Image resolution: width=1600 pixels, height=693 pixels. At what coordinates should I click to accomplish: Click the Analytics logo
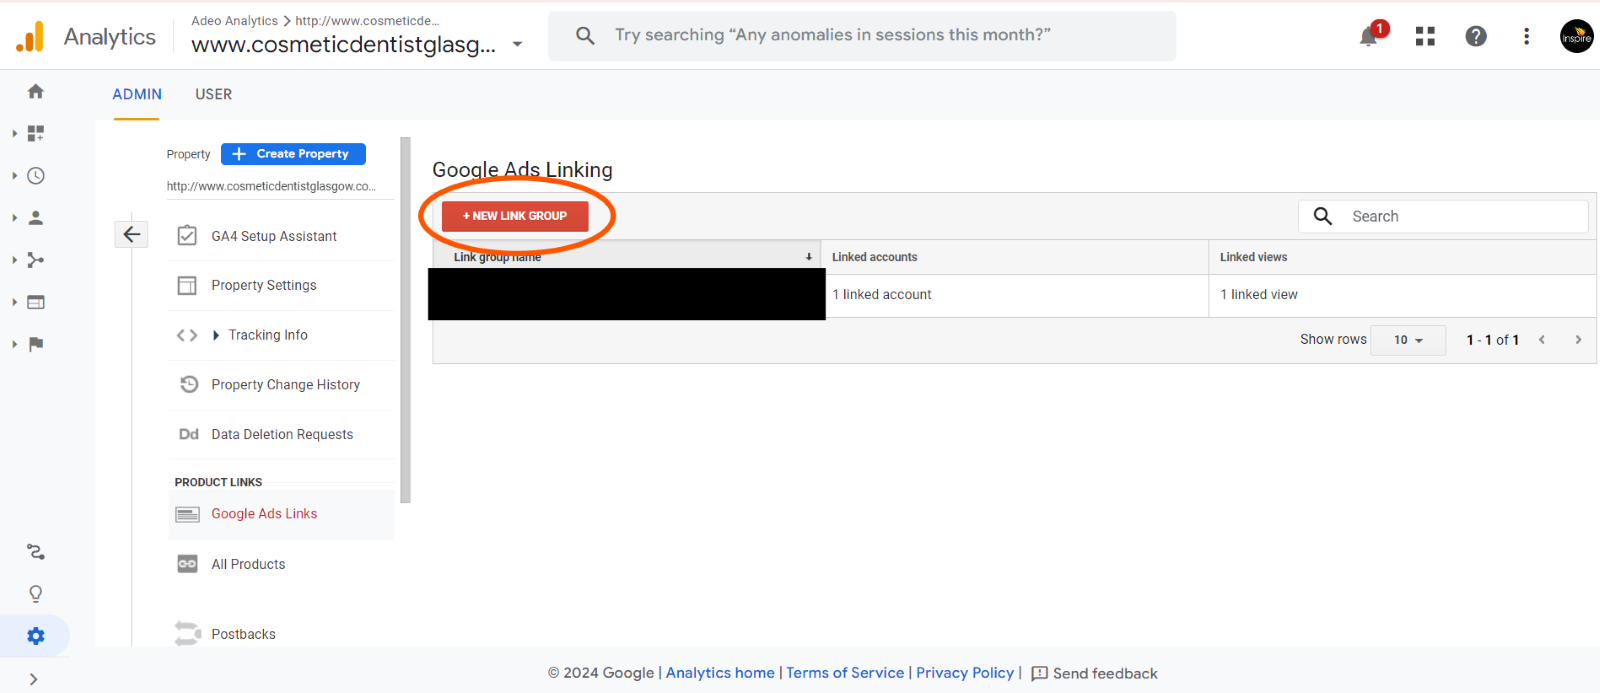tap(30, 36)
